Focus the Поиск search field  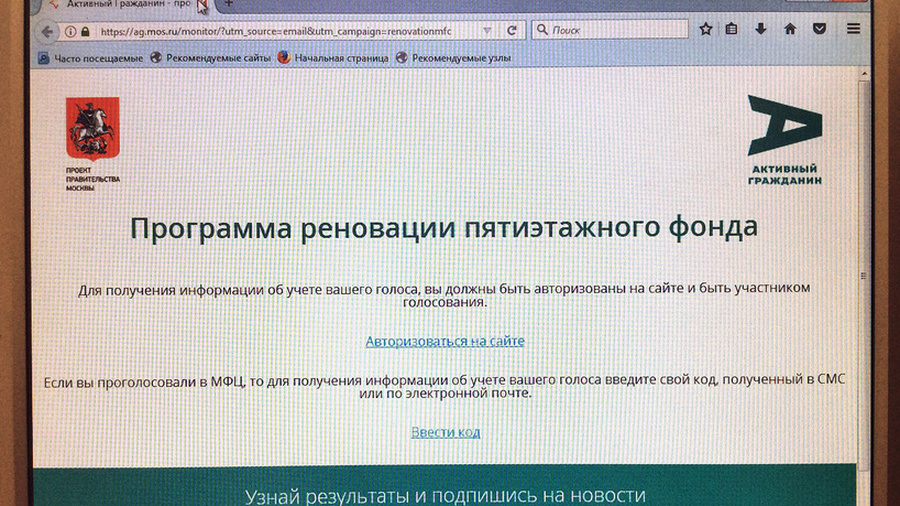pos(615,30)
